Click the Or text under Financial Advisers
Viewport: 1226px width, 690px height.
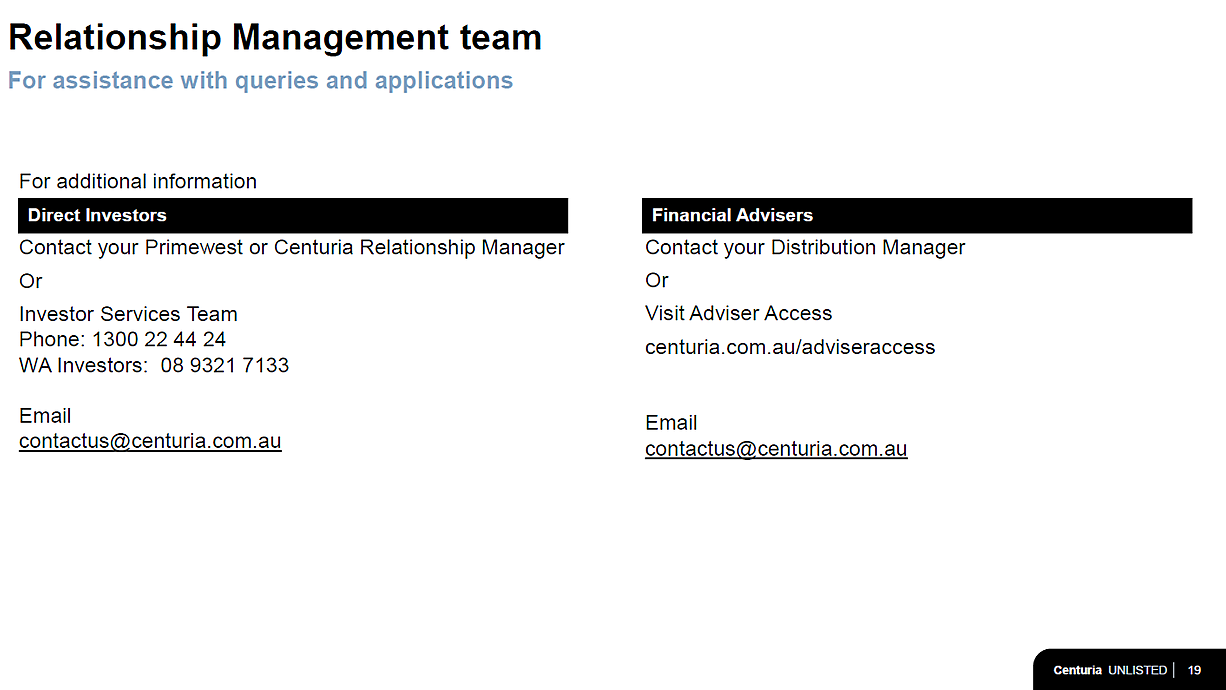657,280
